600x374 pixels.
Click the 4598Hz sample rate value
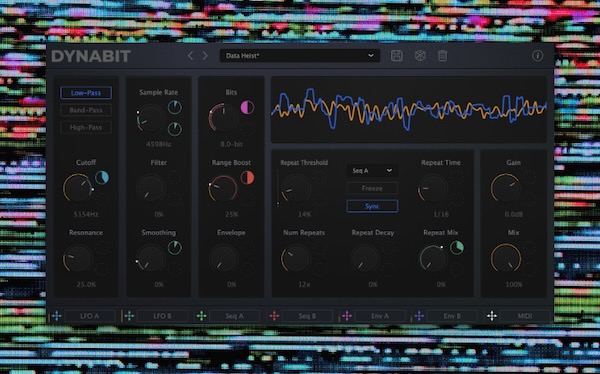[x=158, y=144]
